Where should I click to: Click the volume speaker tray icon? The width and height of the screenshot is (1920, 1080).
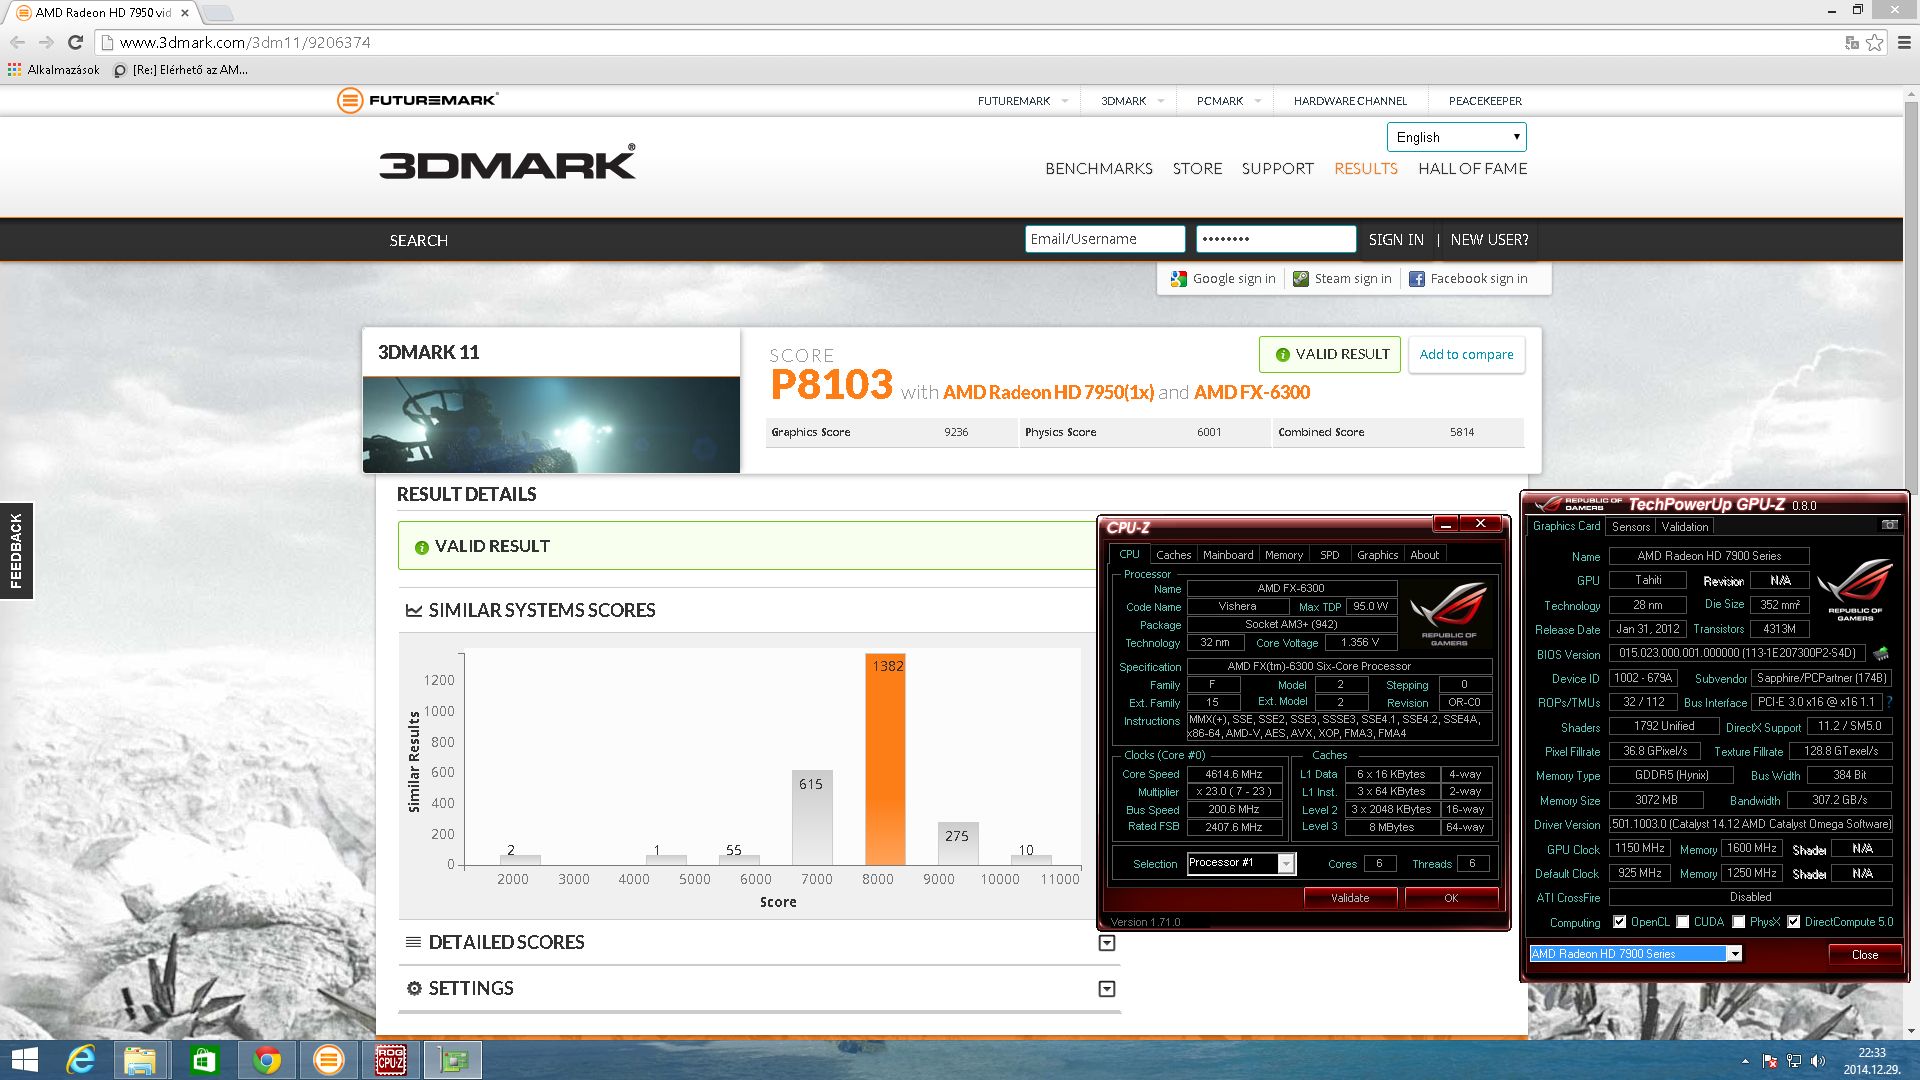pos(1818,1061)
